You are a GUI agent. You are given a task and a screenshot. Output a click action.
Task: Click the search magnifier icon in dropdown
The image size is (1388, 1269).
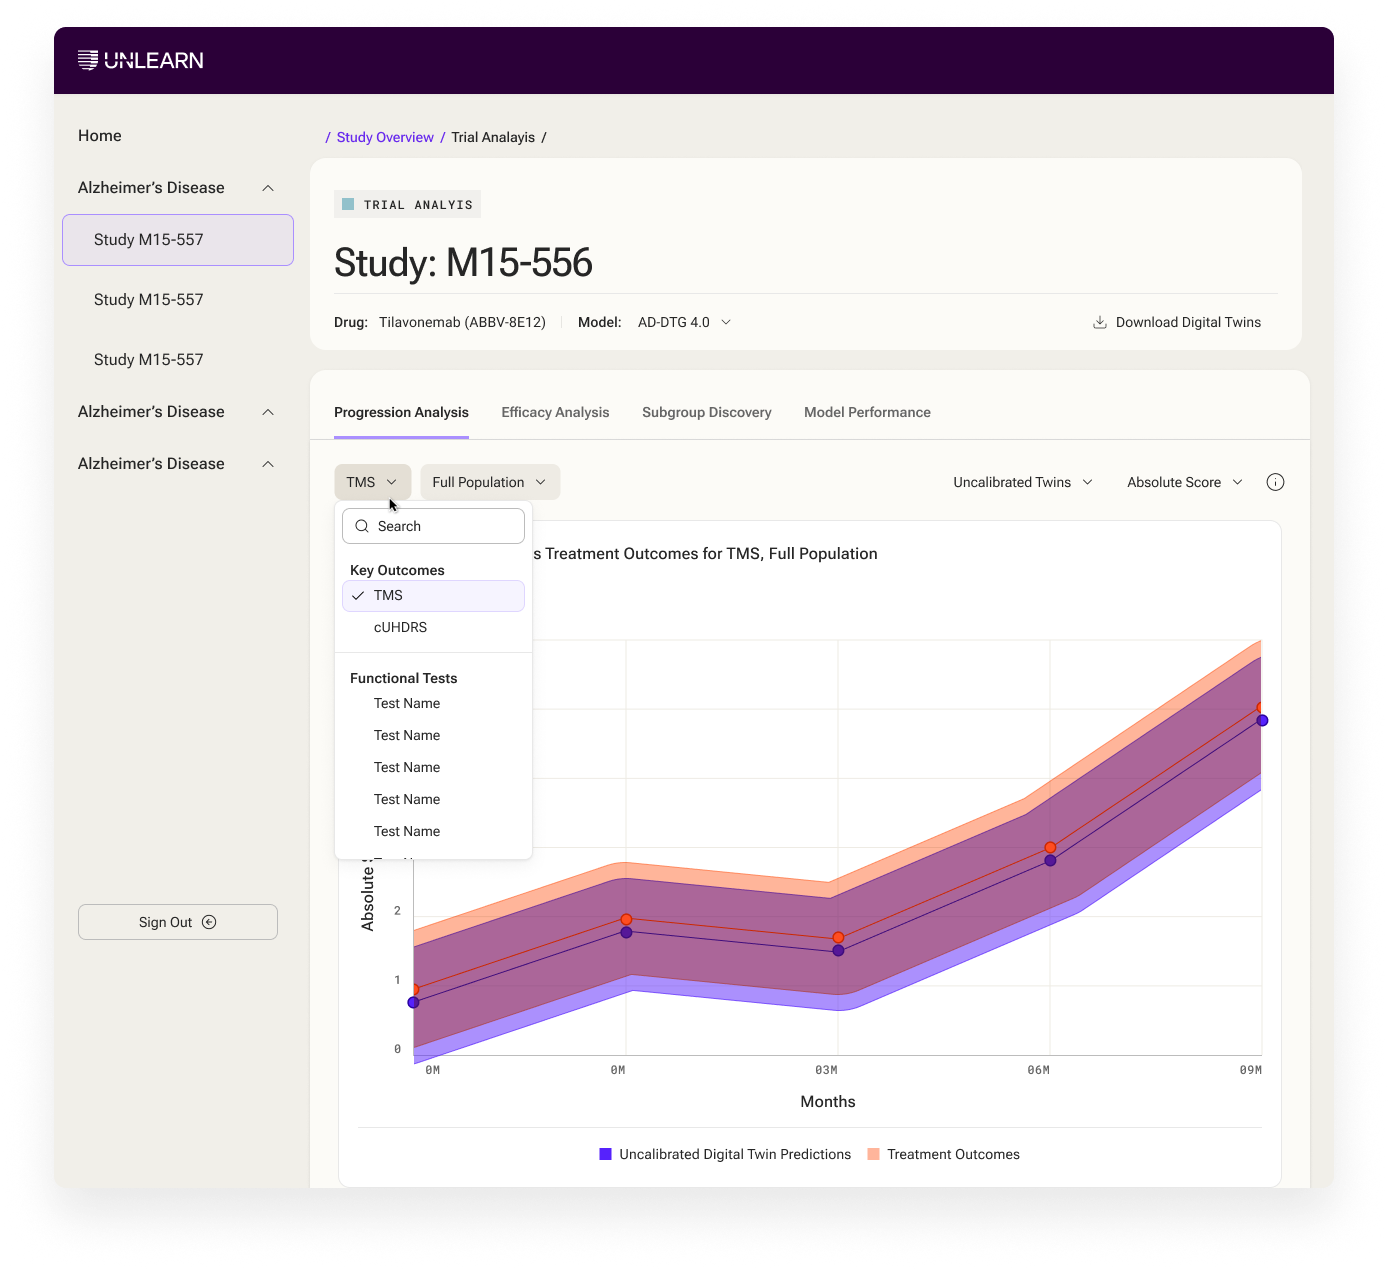pos(362,526)
